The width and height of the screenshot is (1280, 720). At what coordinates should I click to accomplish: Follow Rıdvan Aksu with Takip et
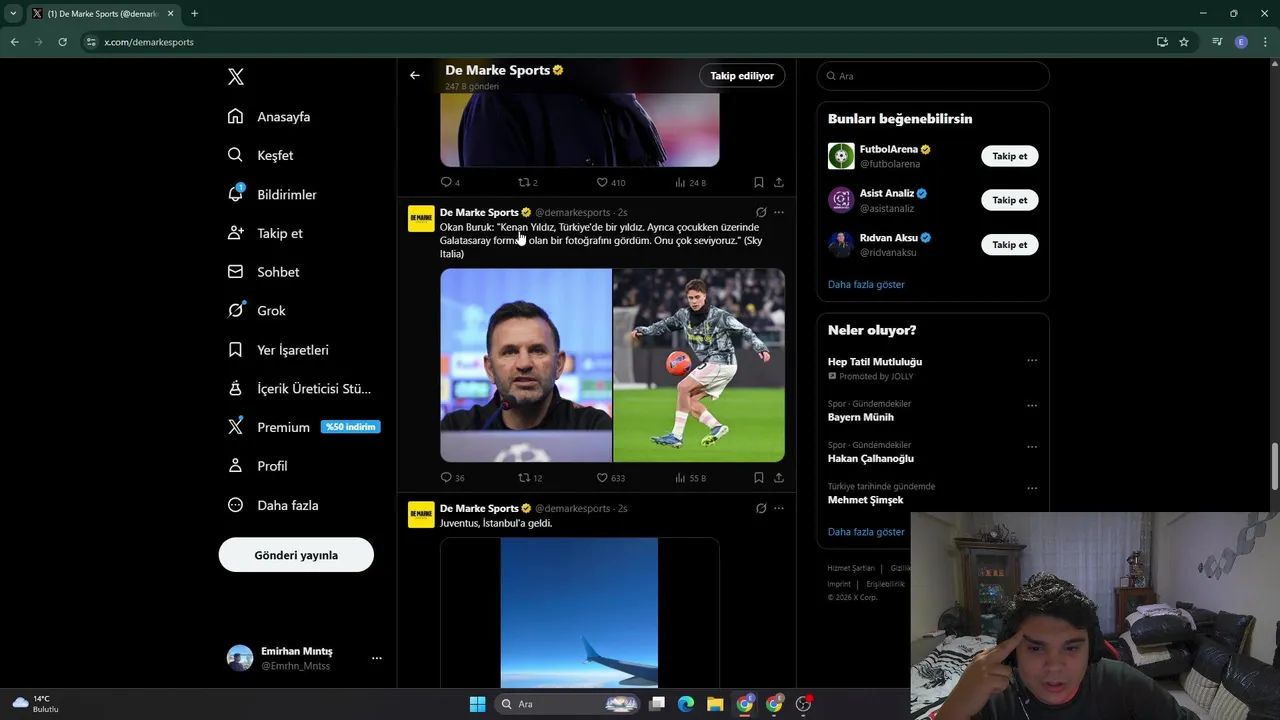[1010, 244]
